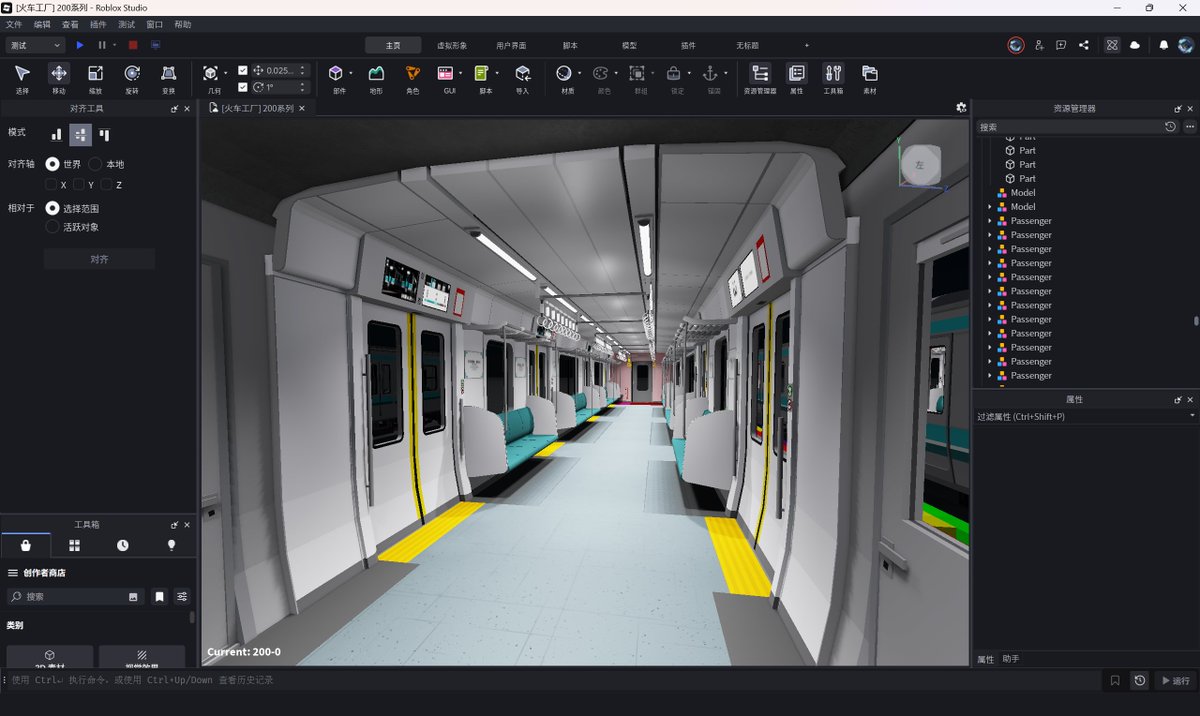Enable the Y axis checkbox
The width and height of the screenshot is (1200, 716).
click(x=78, y=185)
